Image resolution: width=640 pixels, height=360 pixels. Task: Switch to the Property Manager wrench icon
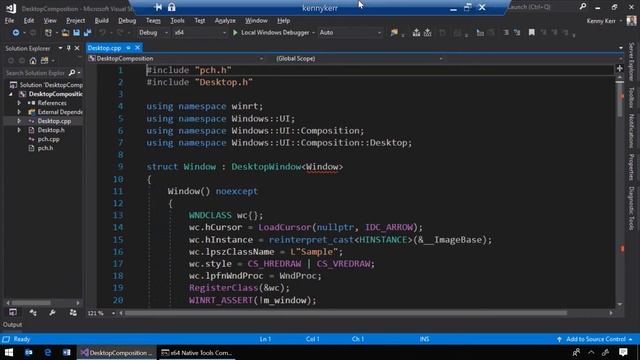pos(52,313)
